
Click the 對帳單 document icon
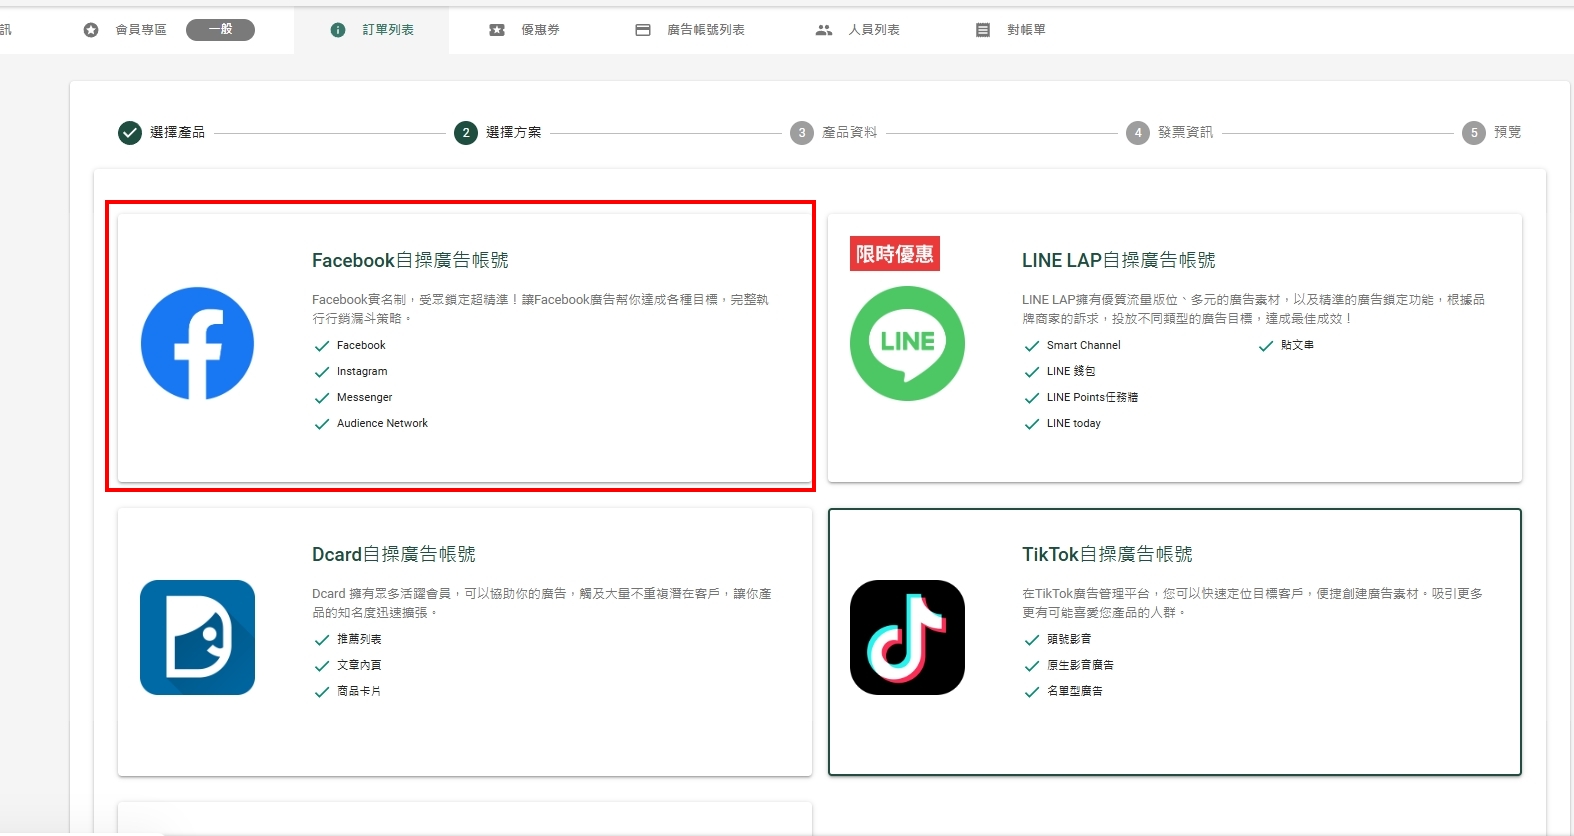983,30
